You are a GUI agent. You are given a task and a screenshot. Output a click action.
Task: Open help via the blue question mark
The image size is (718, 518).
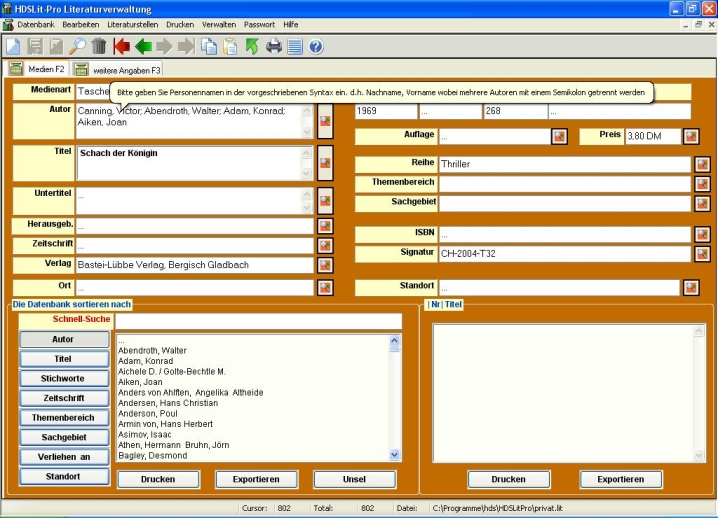click(x=316, y=46)
